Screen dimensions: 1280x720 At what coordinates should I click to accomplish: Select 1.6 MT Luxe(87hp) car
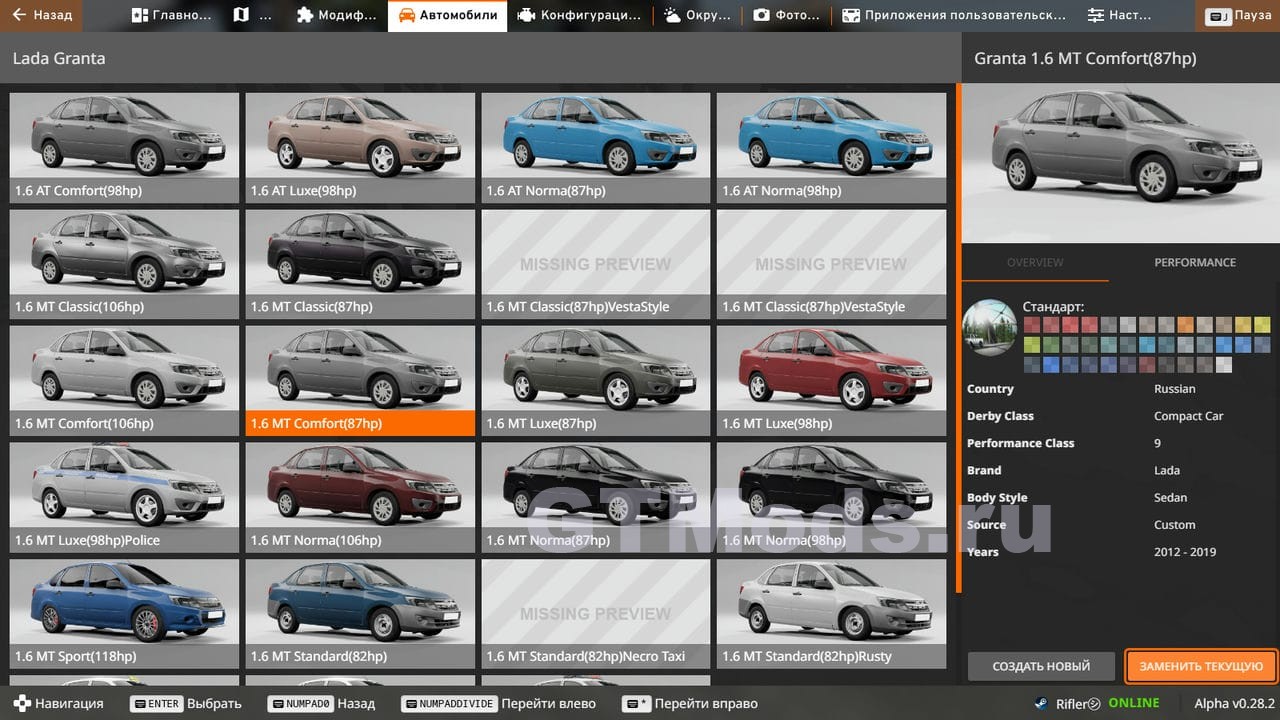(x=596, y=381)
